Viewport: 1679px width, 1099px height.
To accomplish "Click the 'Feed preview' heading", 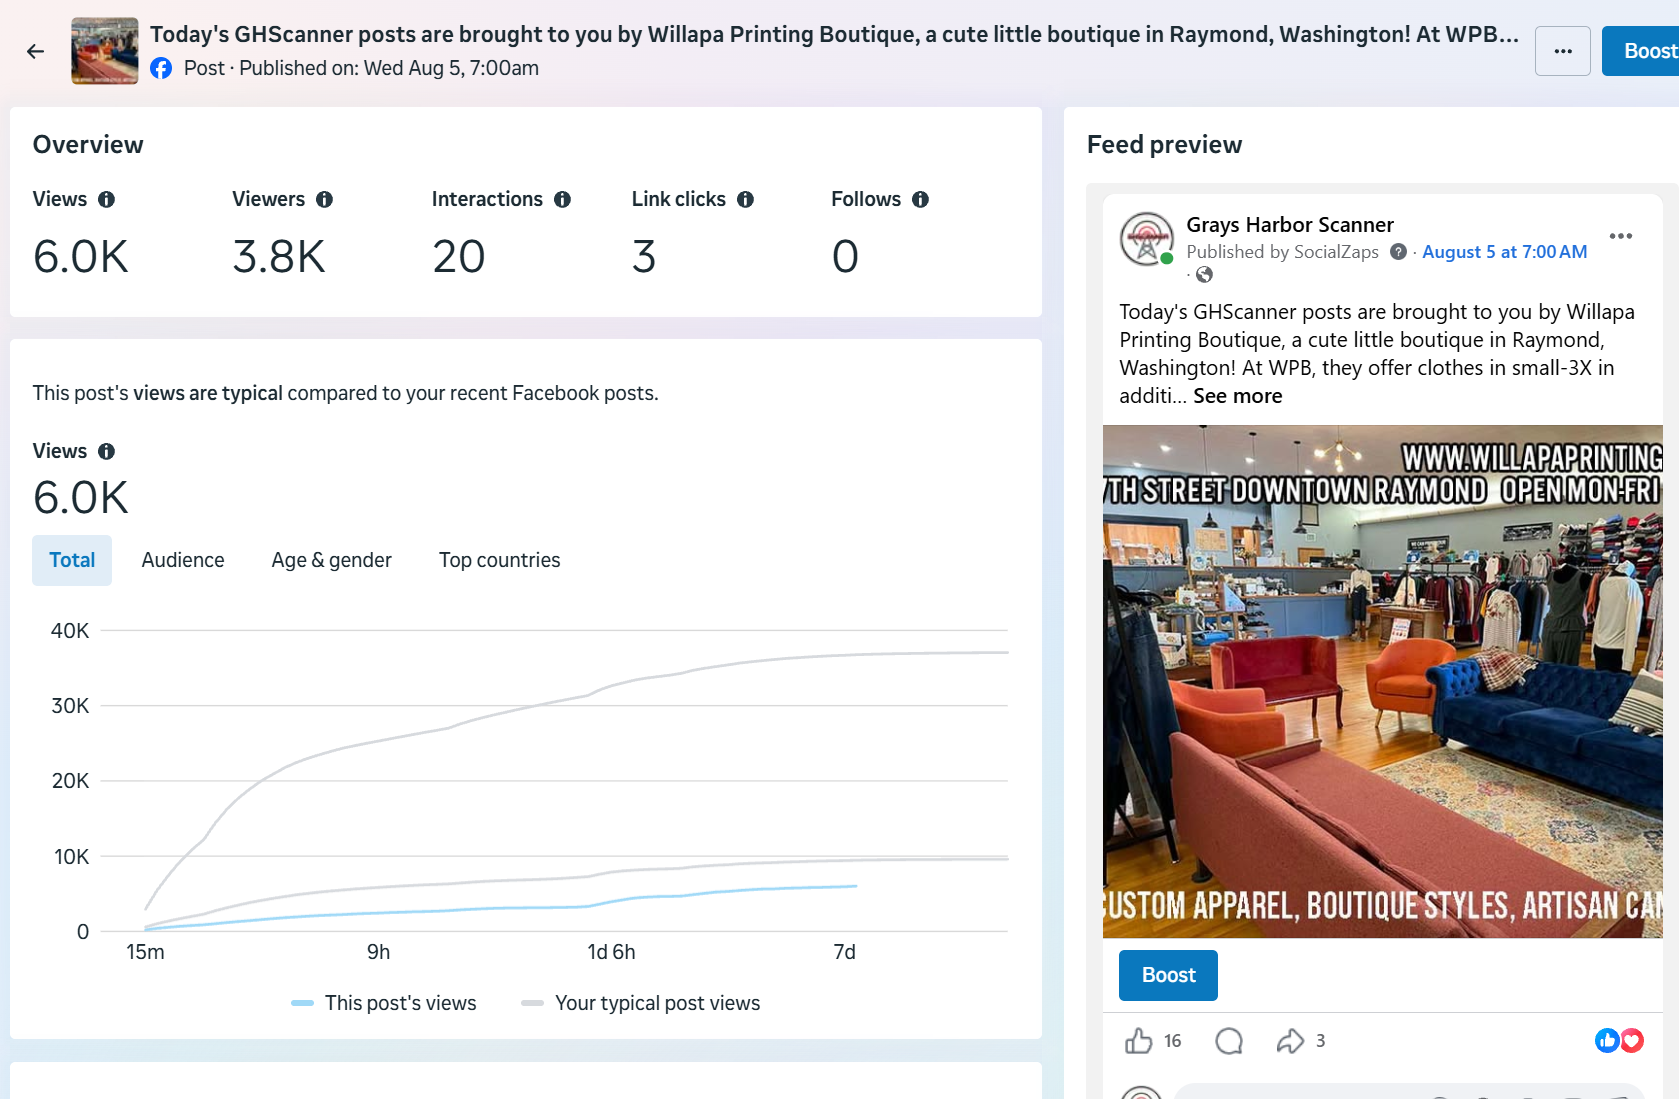I will point(1164,145).
